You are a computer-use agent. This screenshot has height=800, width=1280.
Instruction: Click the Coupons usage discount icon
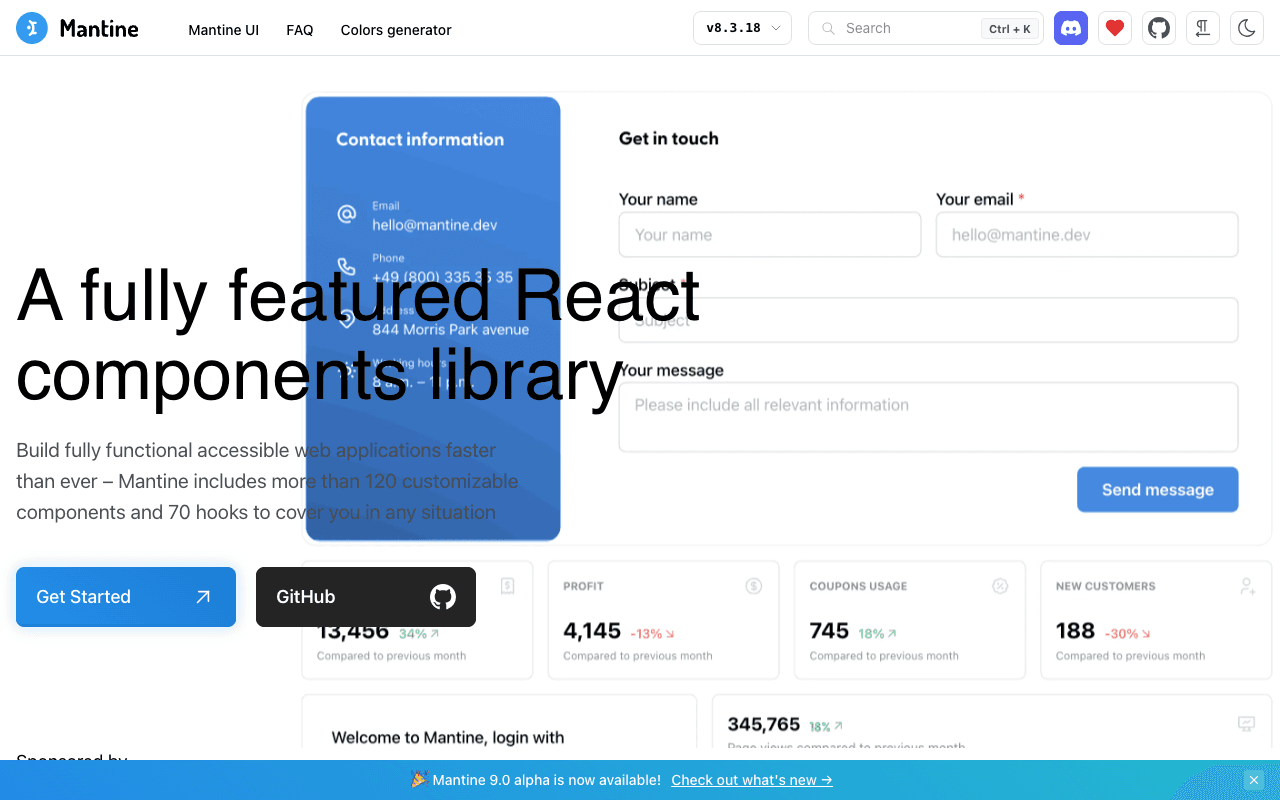coord(1000,586)
